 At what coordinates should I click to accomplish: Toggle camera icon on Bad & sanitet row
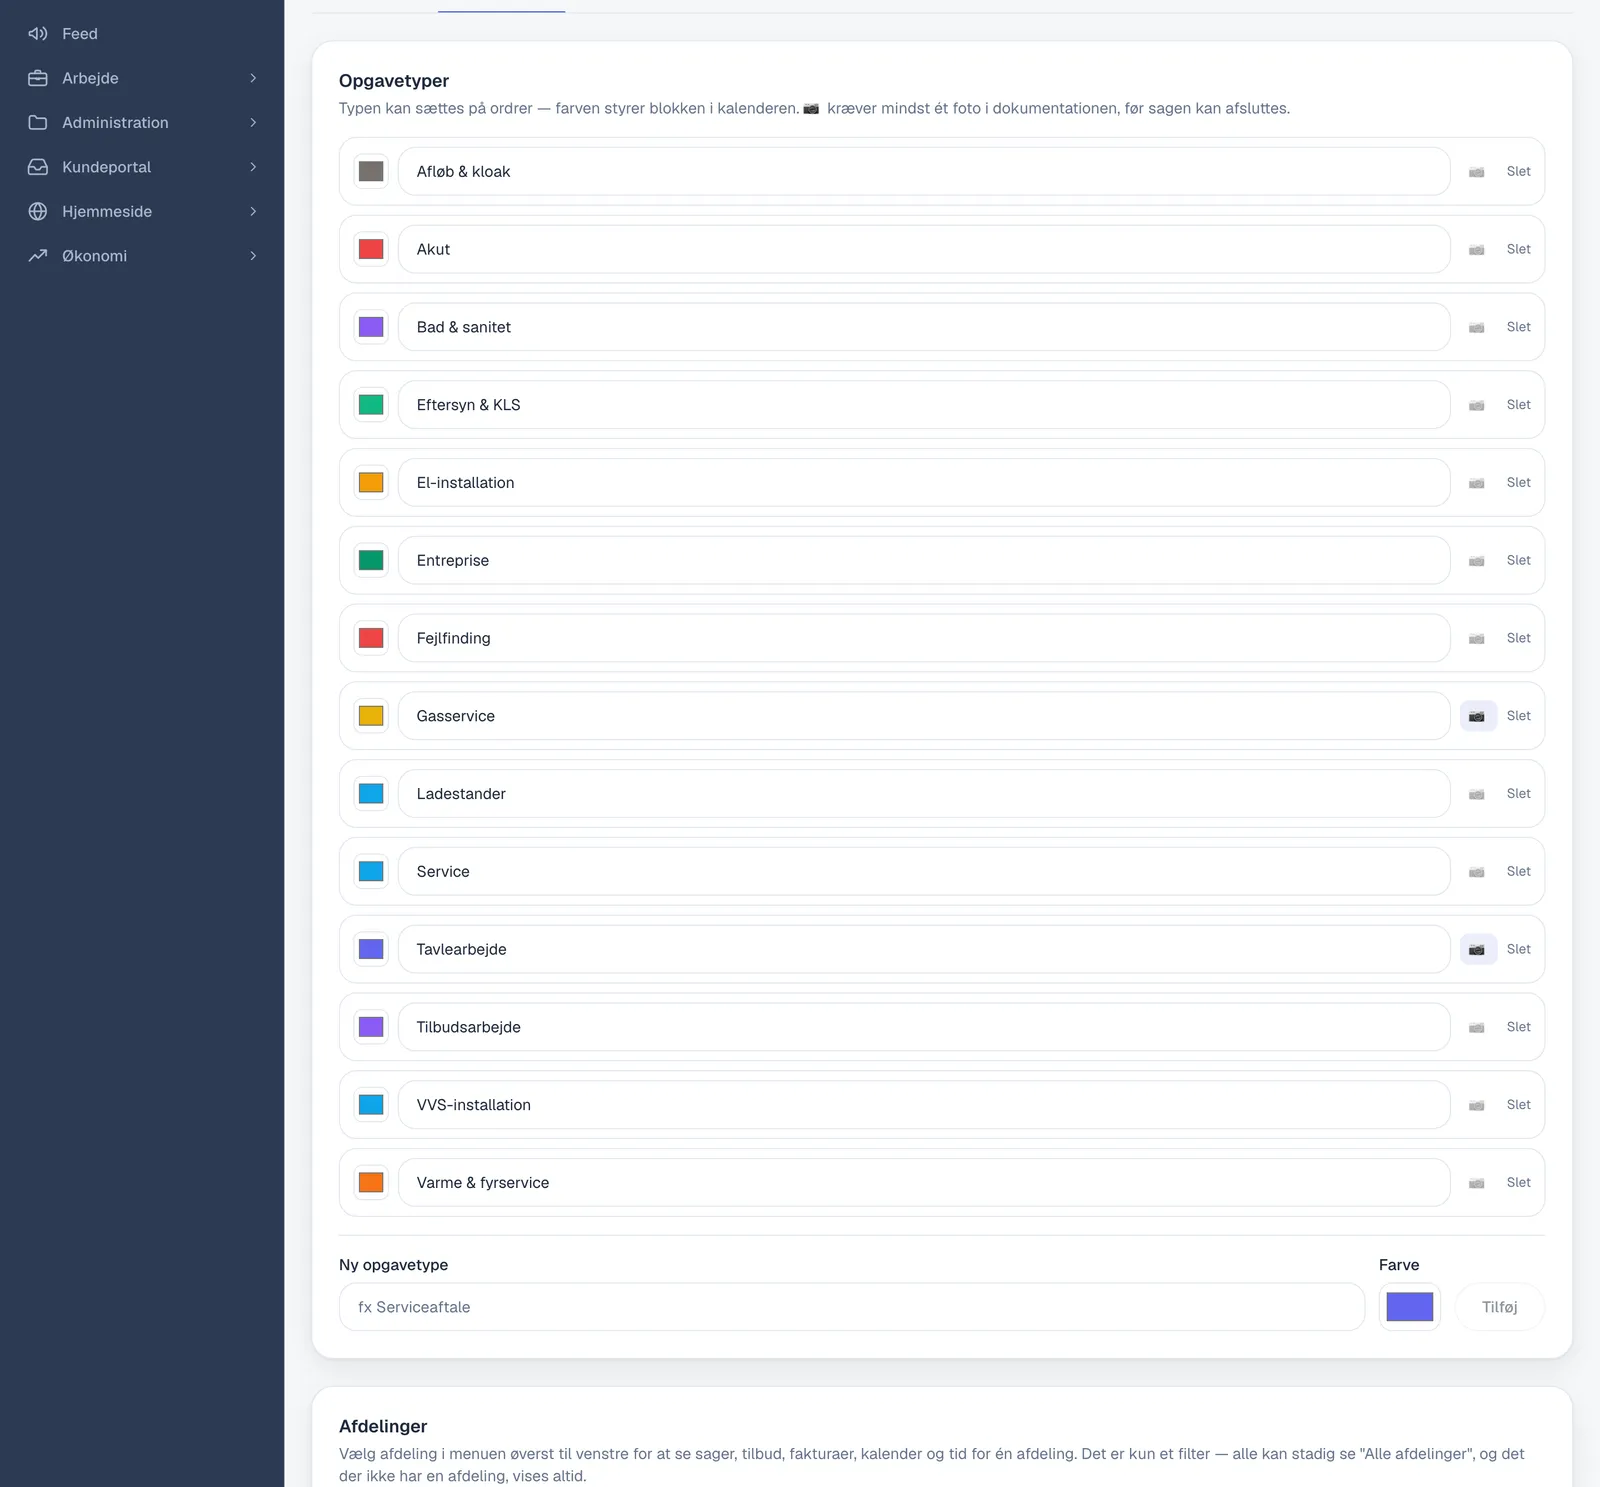pyautogui.click(x=1477, y=327)
